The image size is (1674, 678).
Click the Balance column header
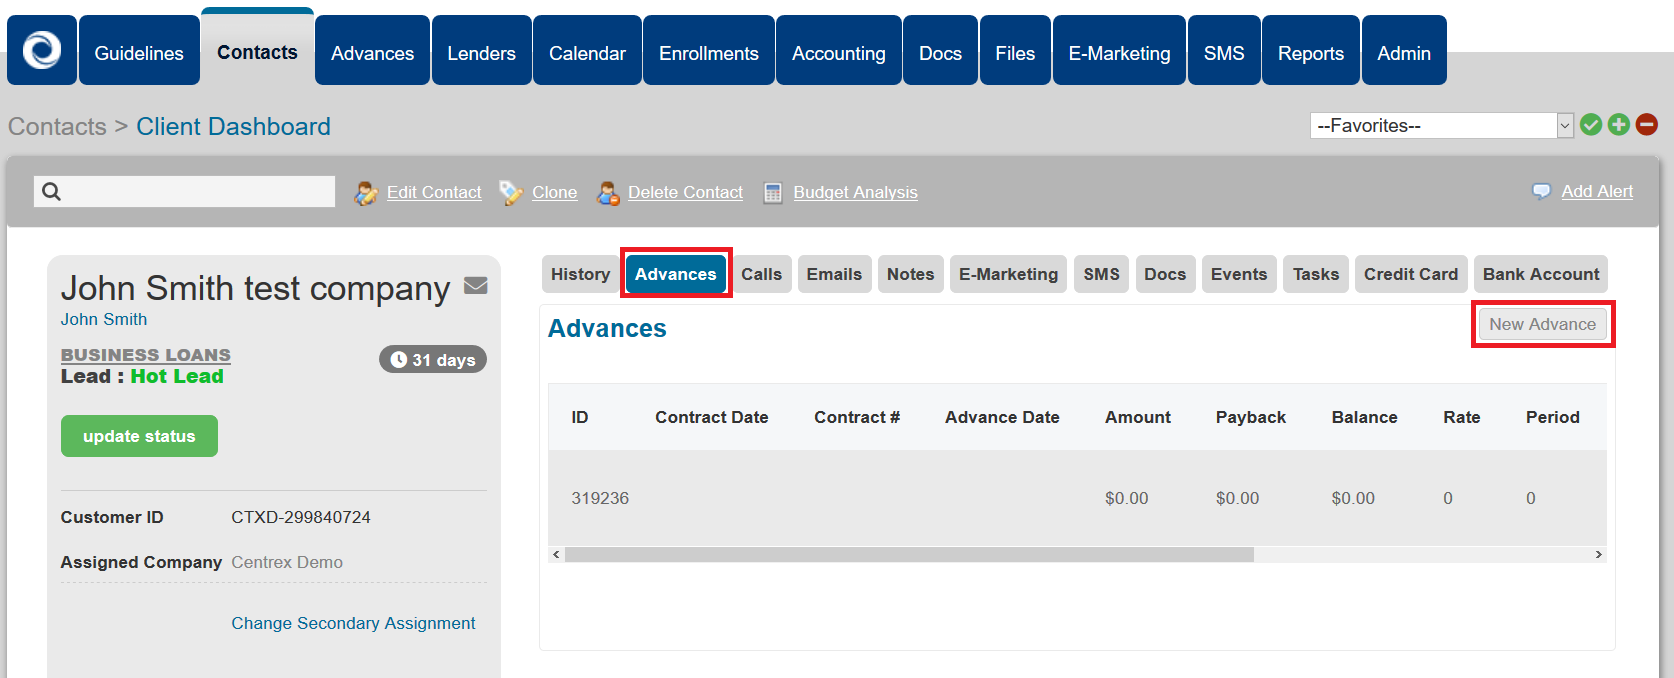pyautogui.click(x=1364, y=417)
